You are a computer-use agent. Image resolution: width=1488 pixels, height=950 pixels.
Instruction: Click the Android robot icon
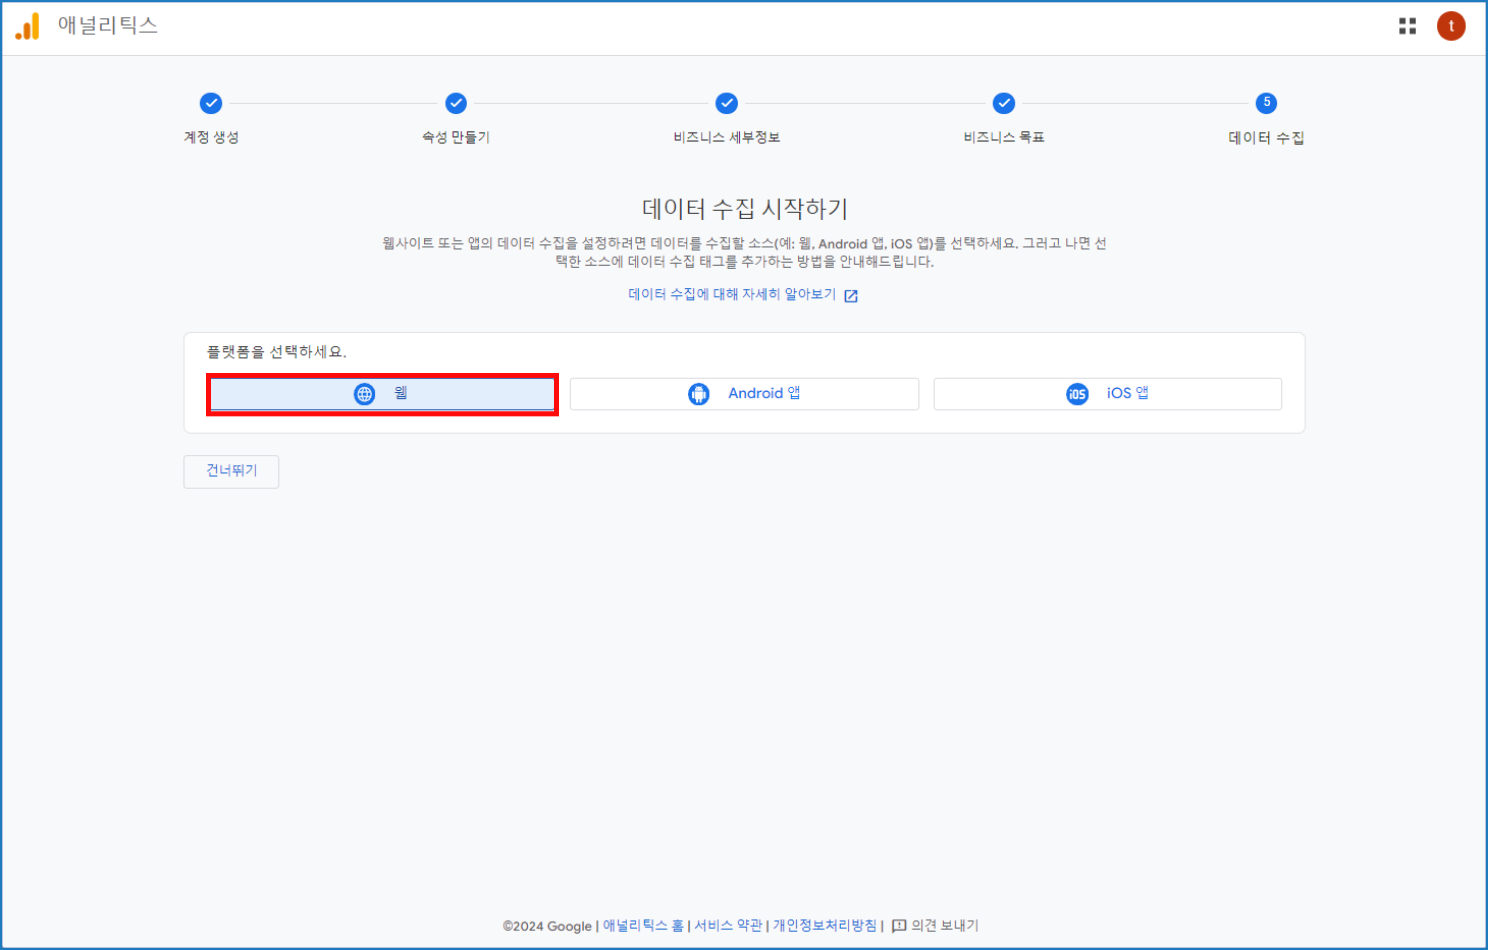[698, 394]
